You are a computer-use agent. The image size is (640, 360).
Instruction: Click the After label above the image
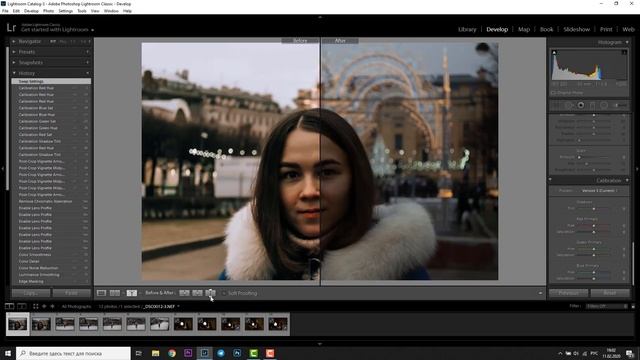point(340,41)
